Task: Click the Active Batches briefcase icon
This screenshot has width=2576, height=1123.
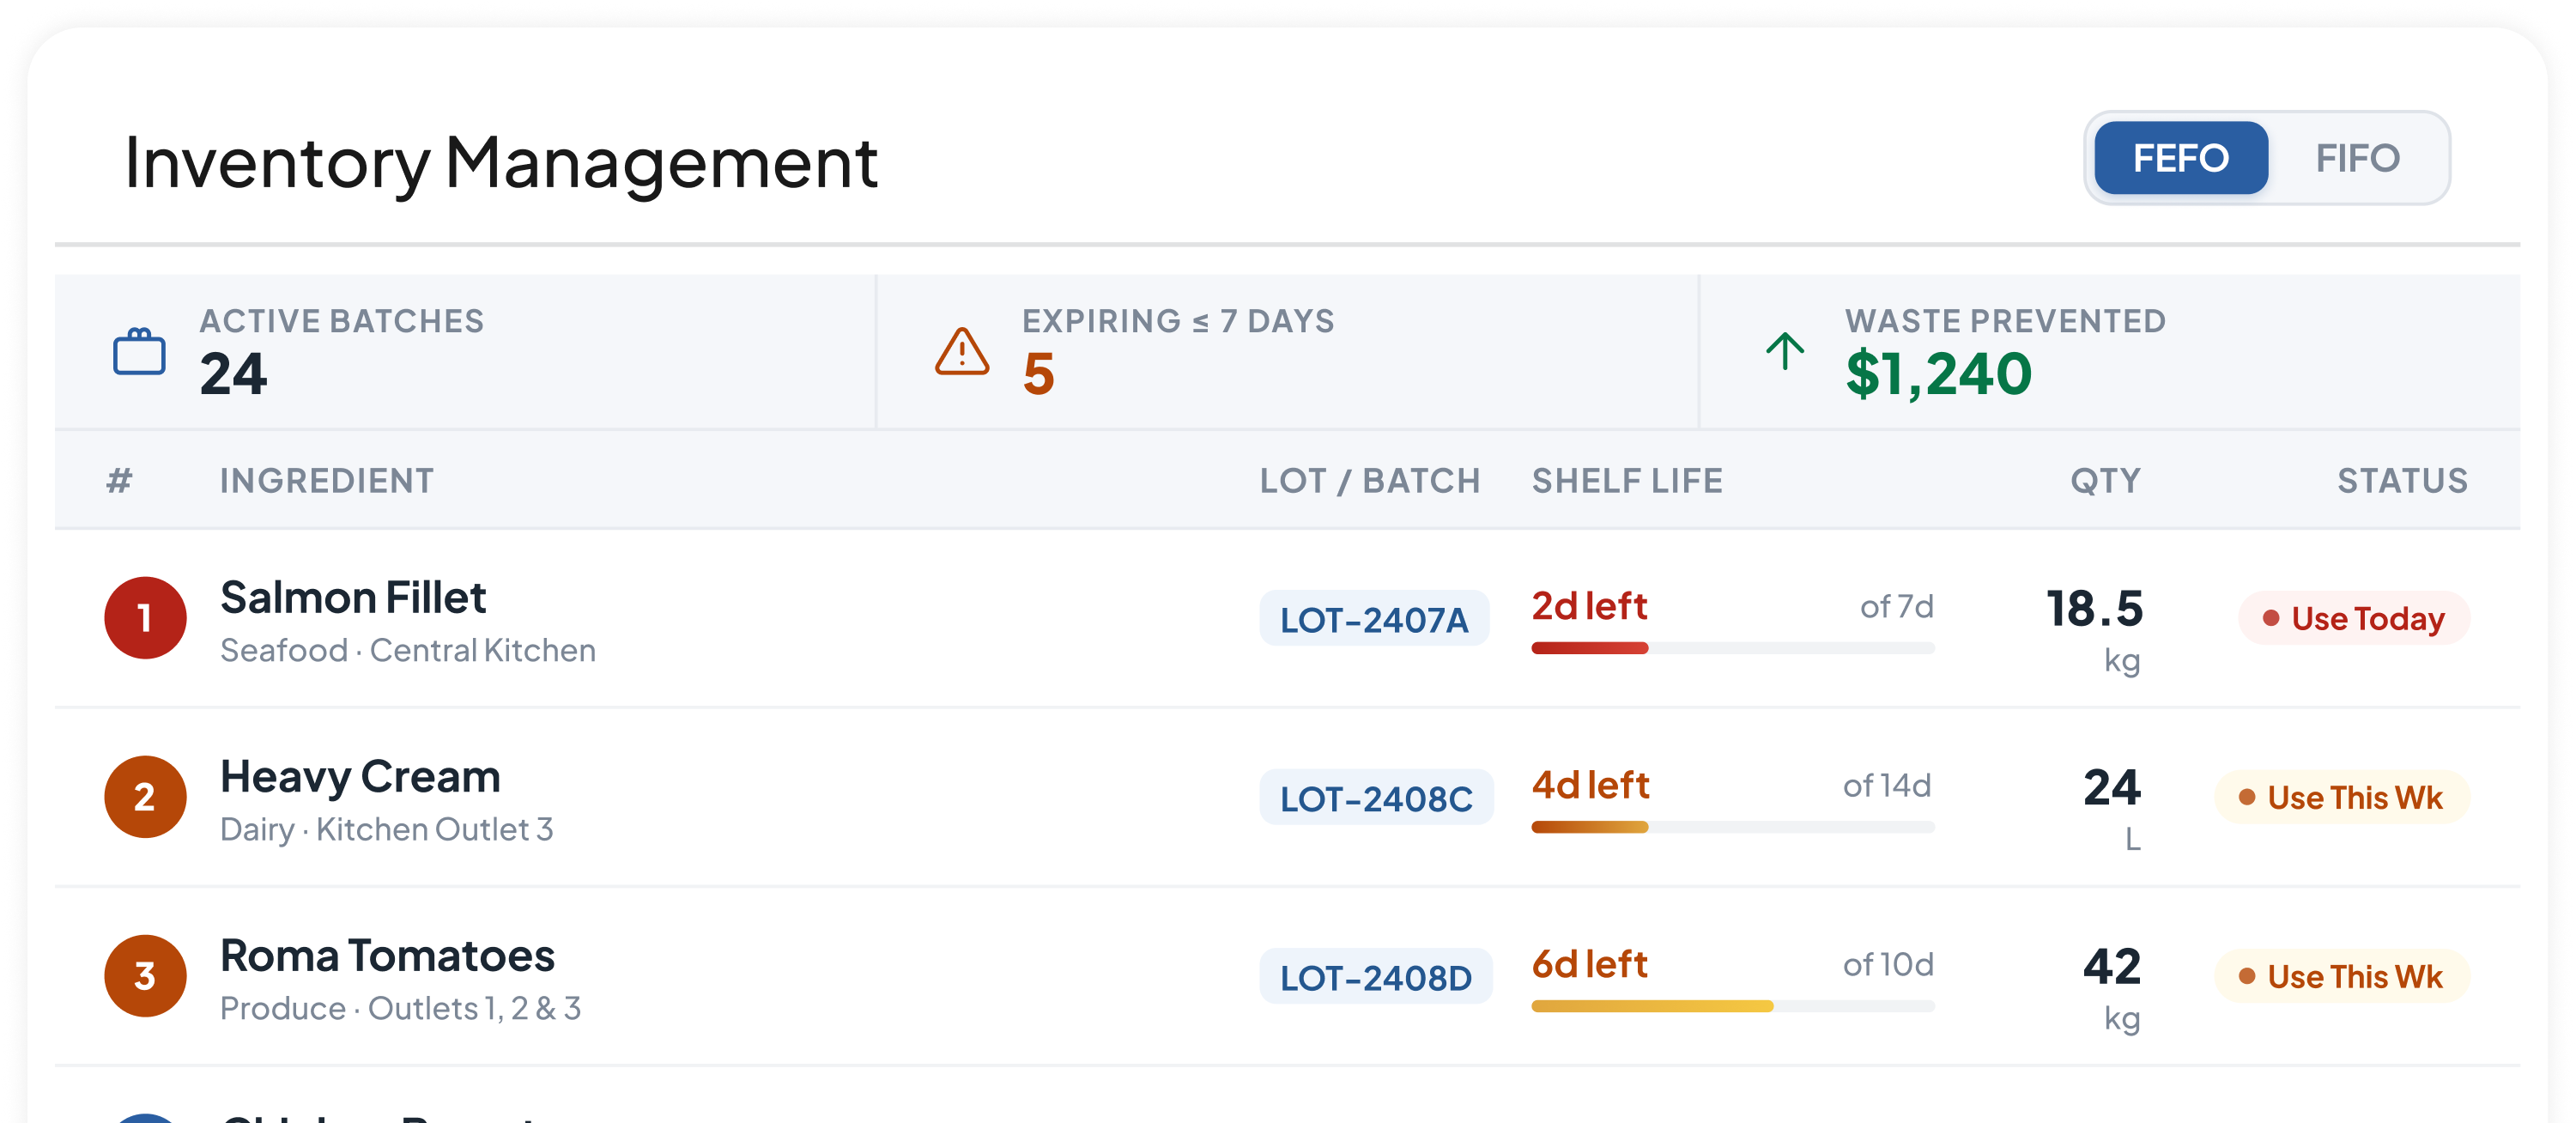Action: [x=139, y=352]
